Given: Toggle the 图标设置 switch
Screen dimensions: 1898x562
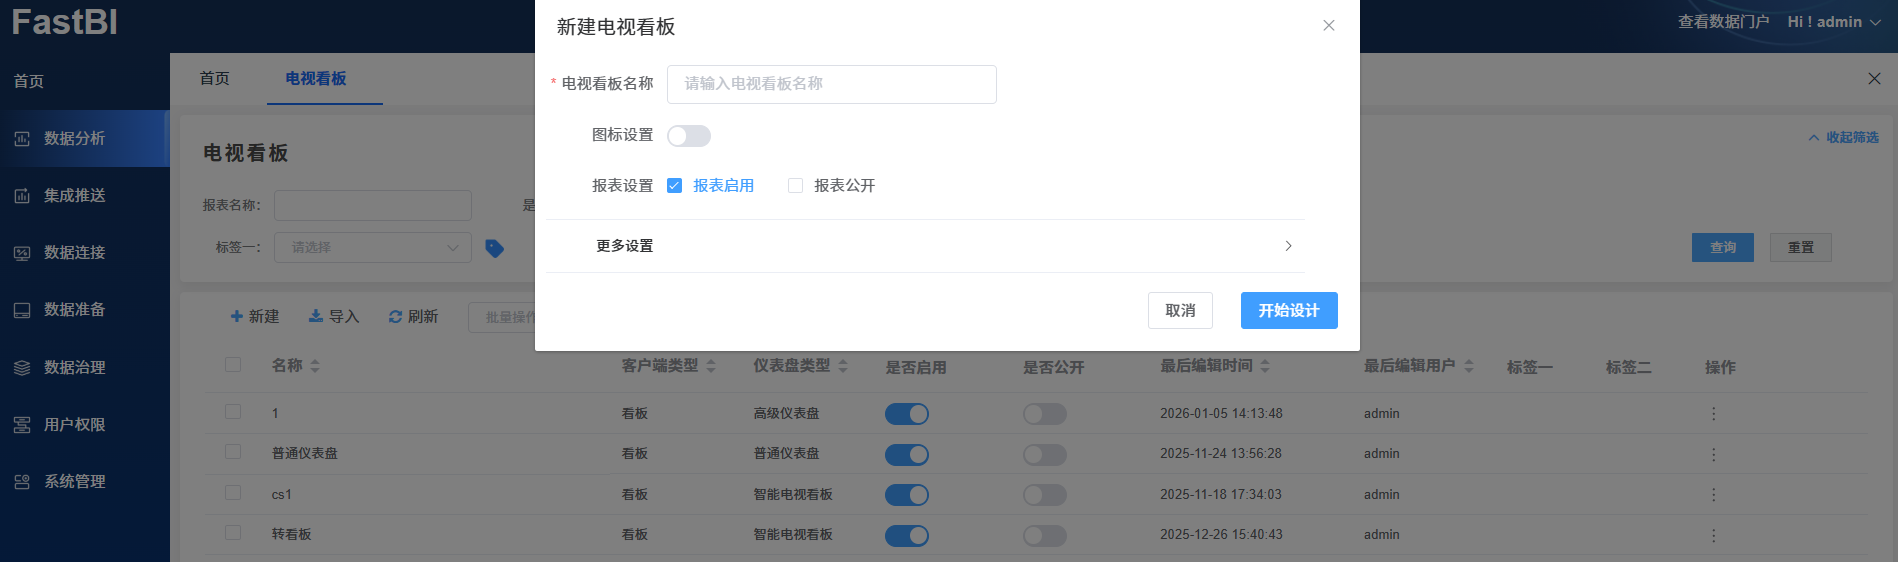Looking at the screenshot, I should 688,136.
